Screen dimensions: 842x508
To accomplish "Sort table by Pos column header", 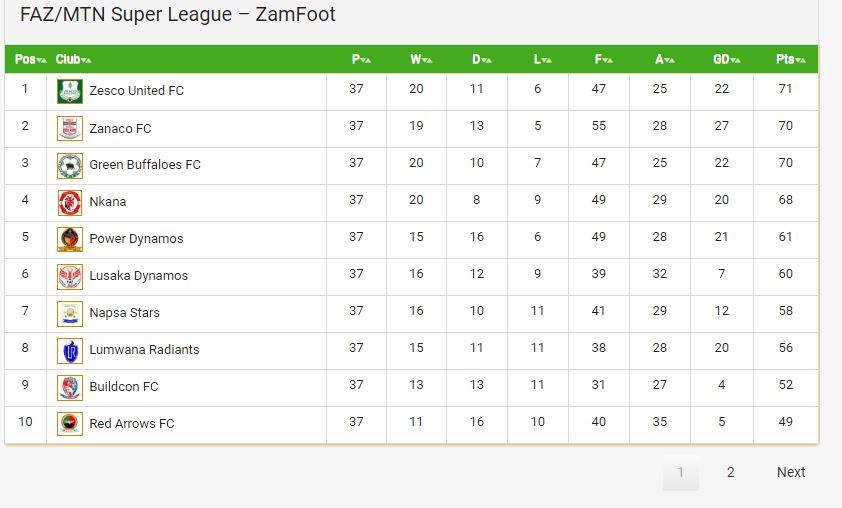I will click(31, 59).
